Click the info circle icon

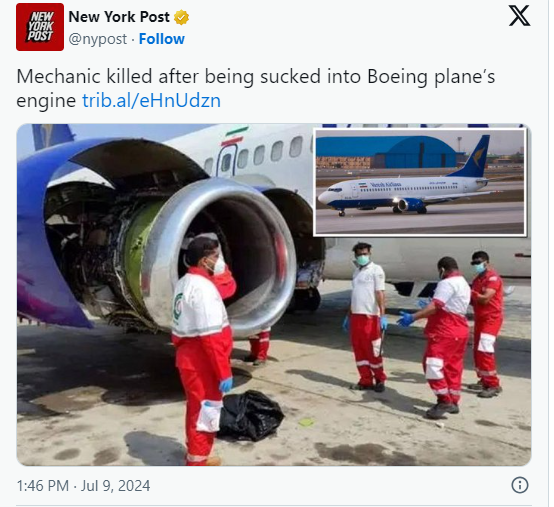click(520, 485)
